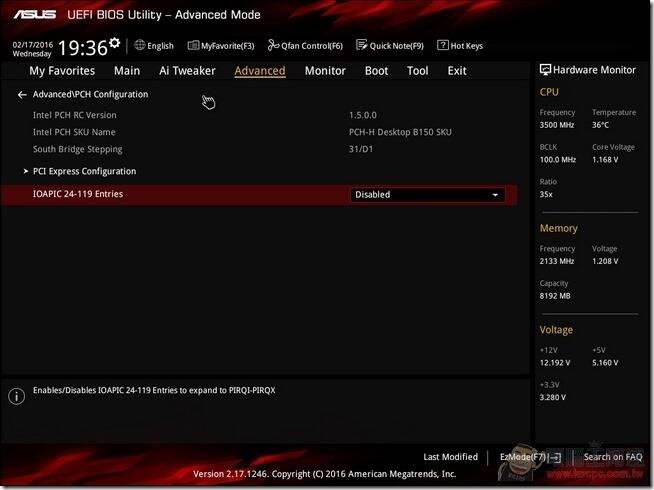Click the PCH-H Desktop B150 SKU value
The image size is (654, 490).
pyautogui.click(x=400, y=132)
